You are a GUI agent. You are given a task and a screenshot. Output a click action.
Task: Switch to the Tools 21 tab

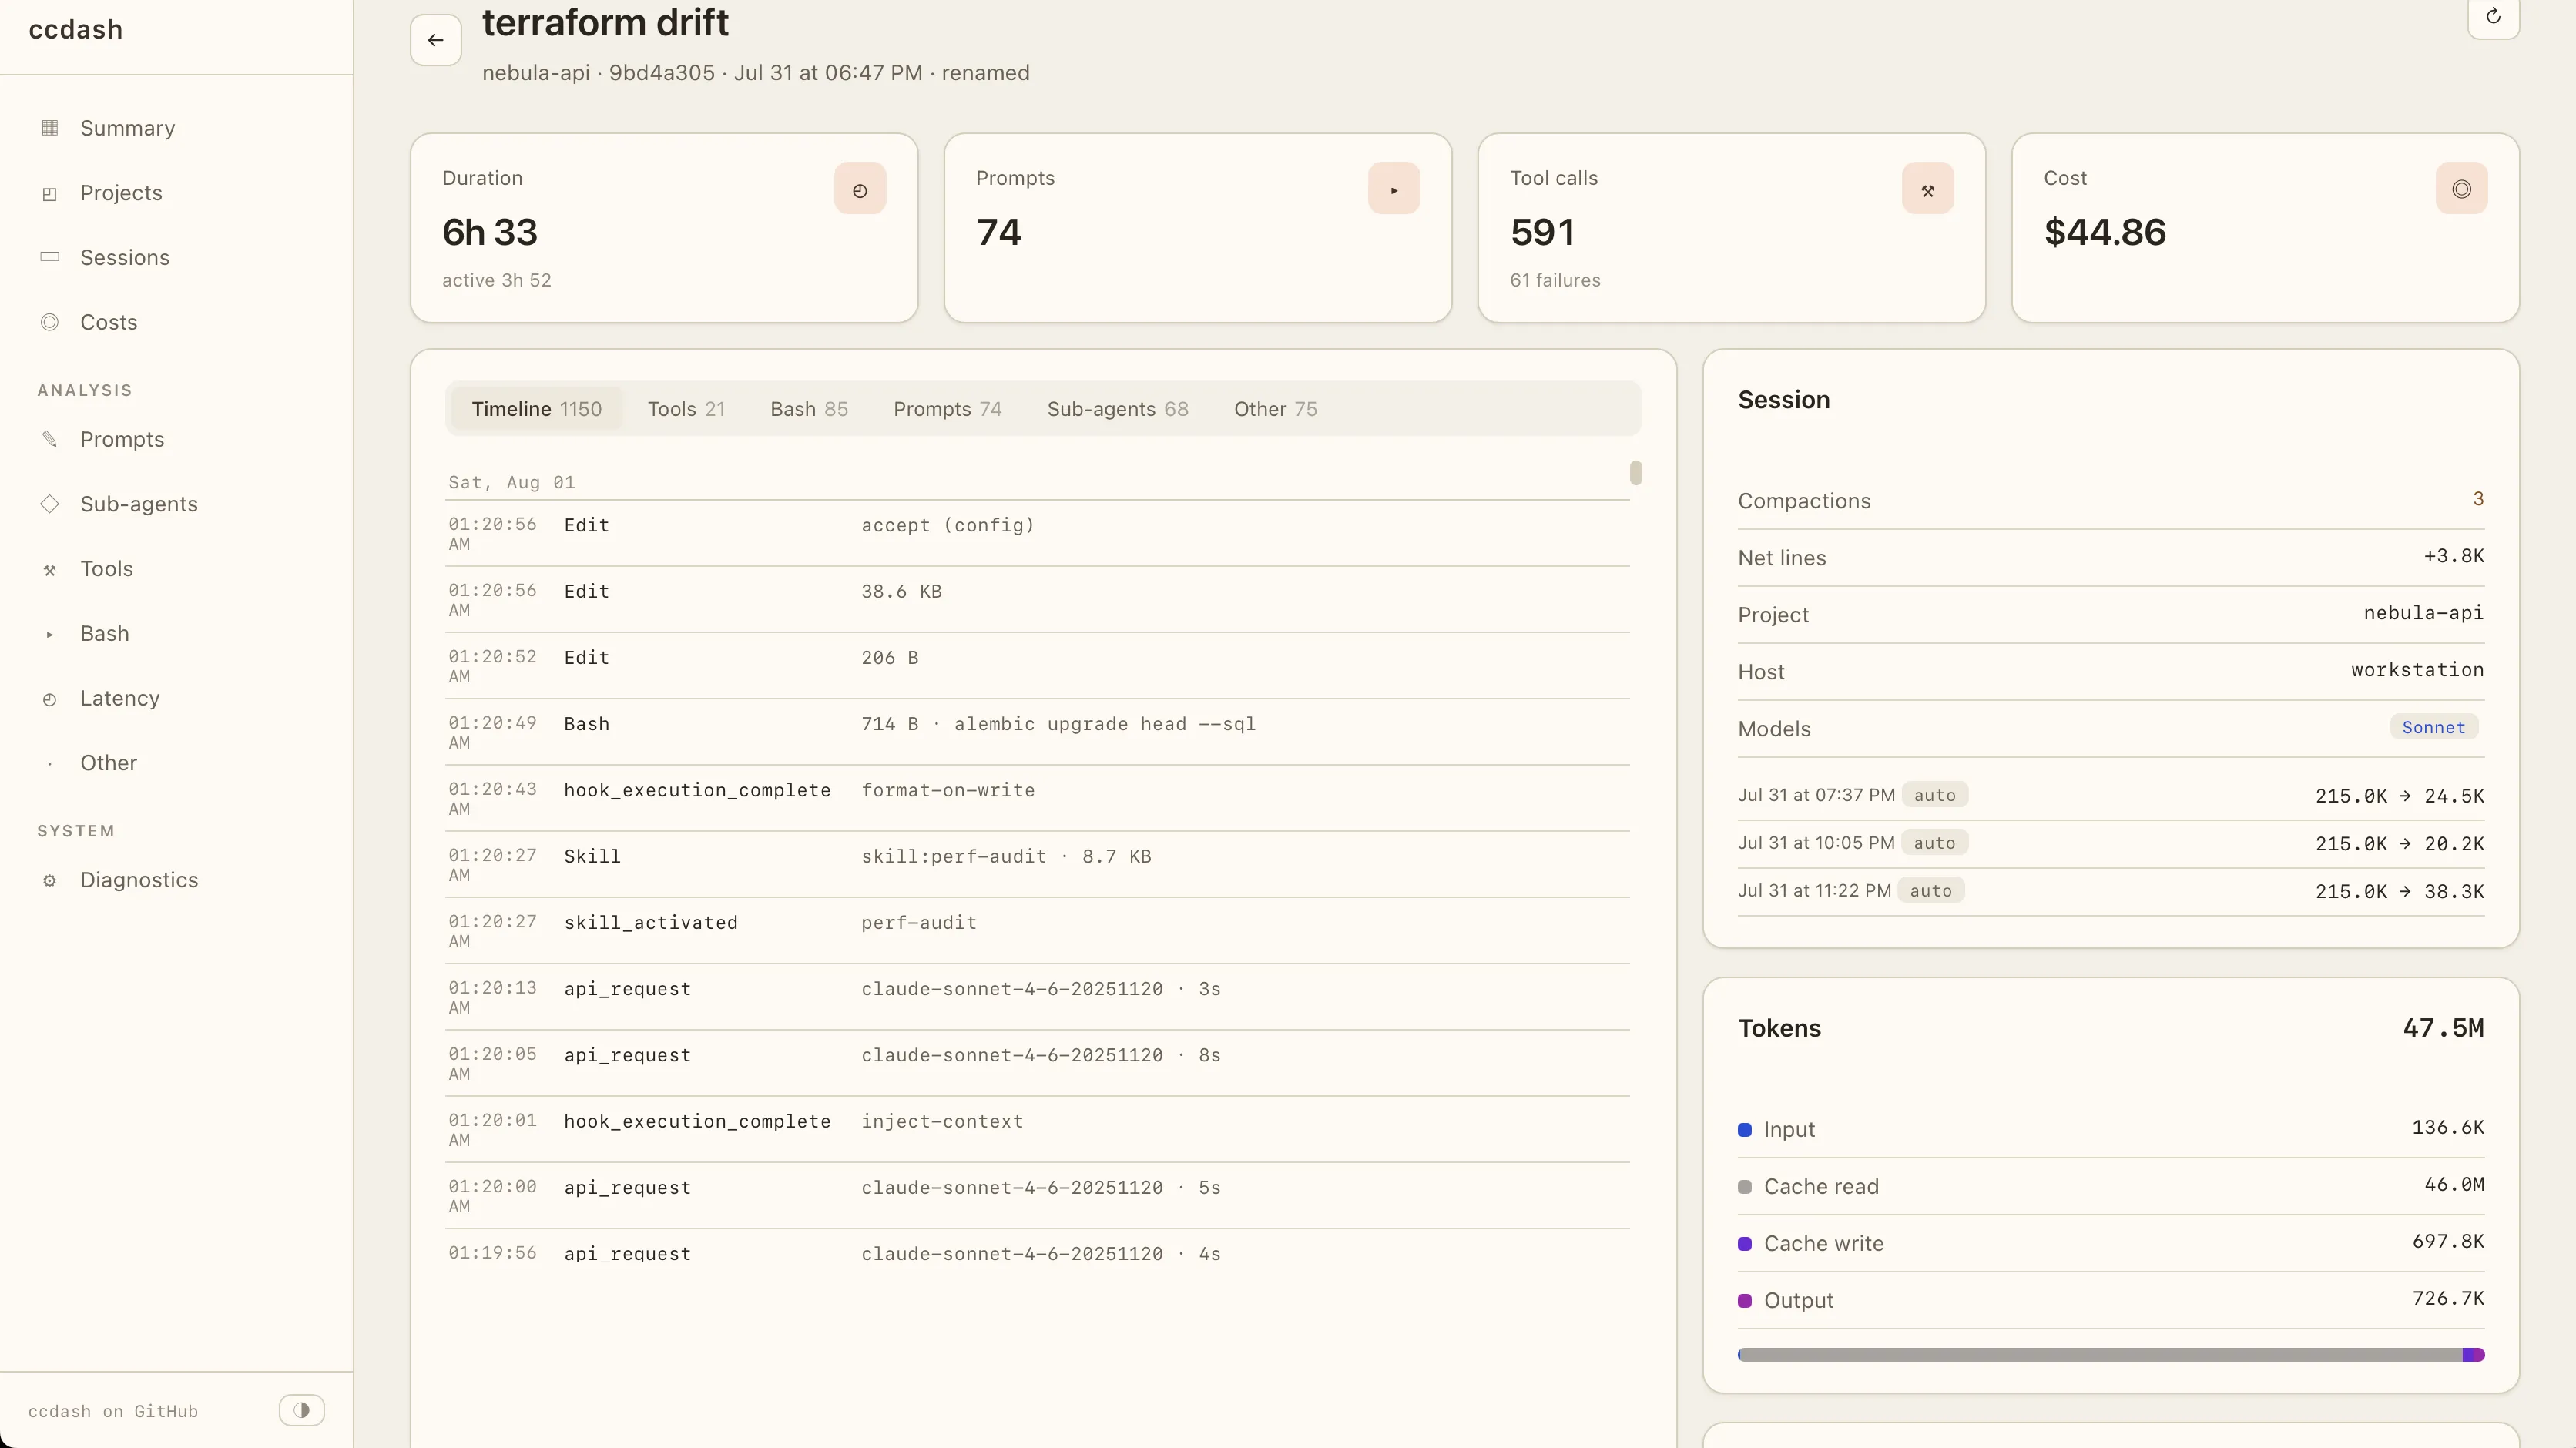[686, 409]
